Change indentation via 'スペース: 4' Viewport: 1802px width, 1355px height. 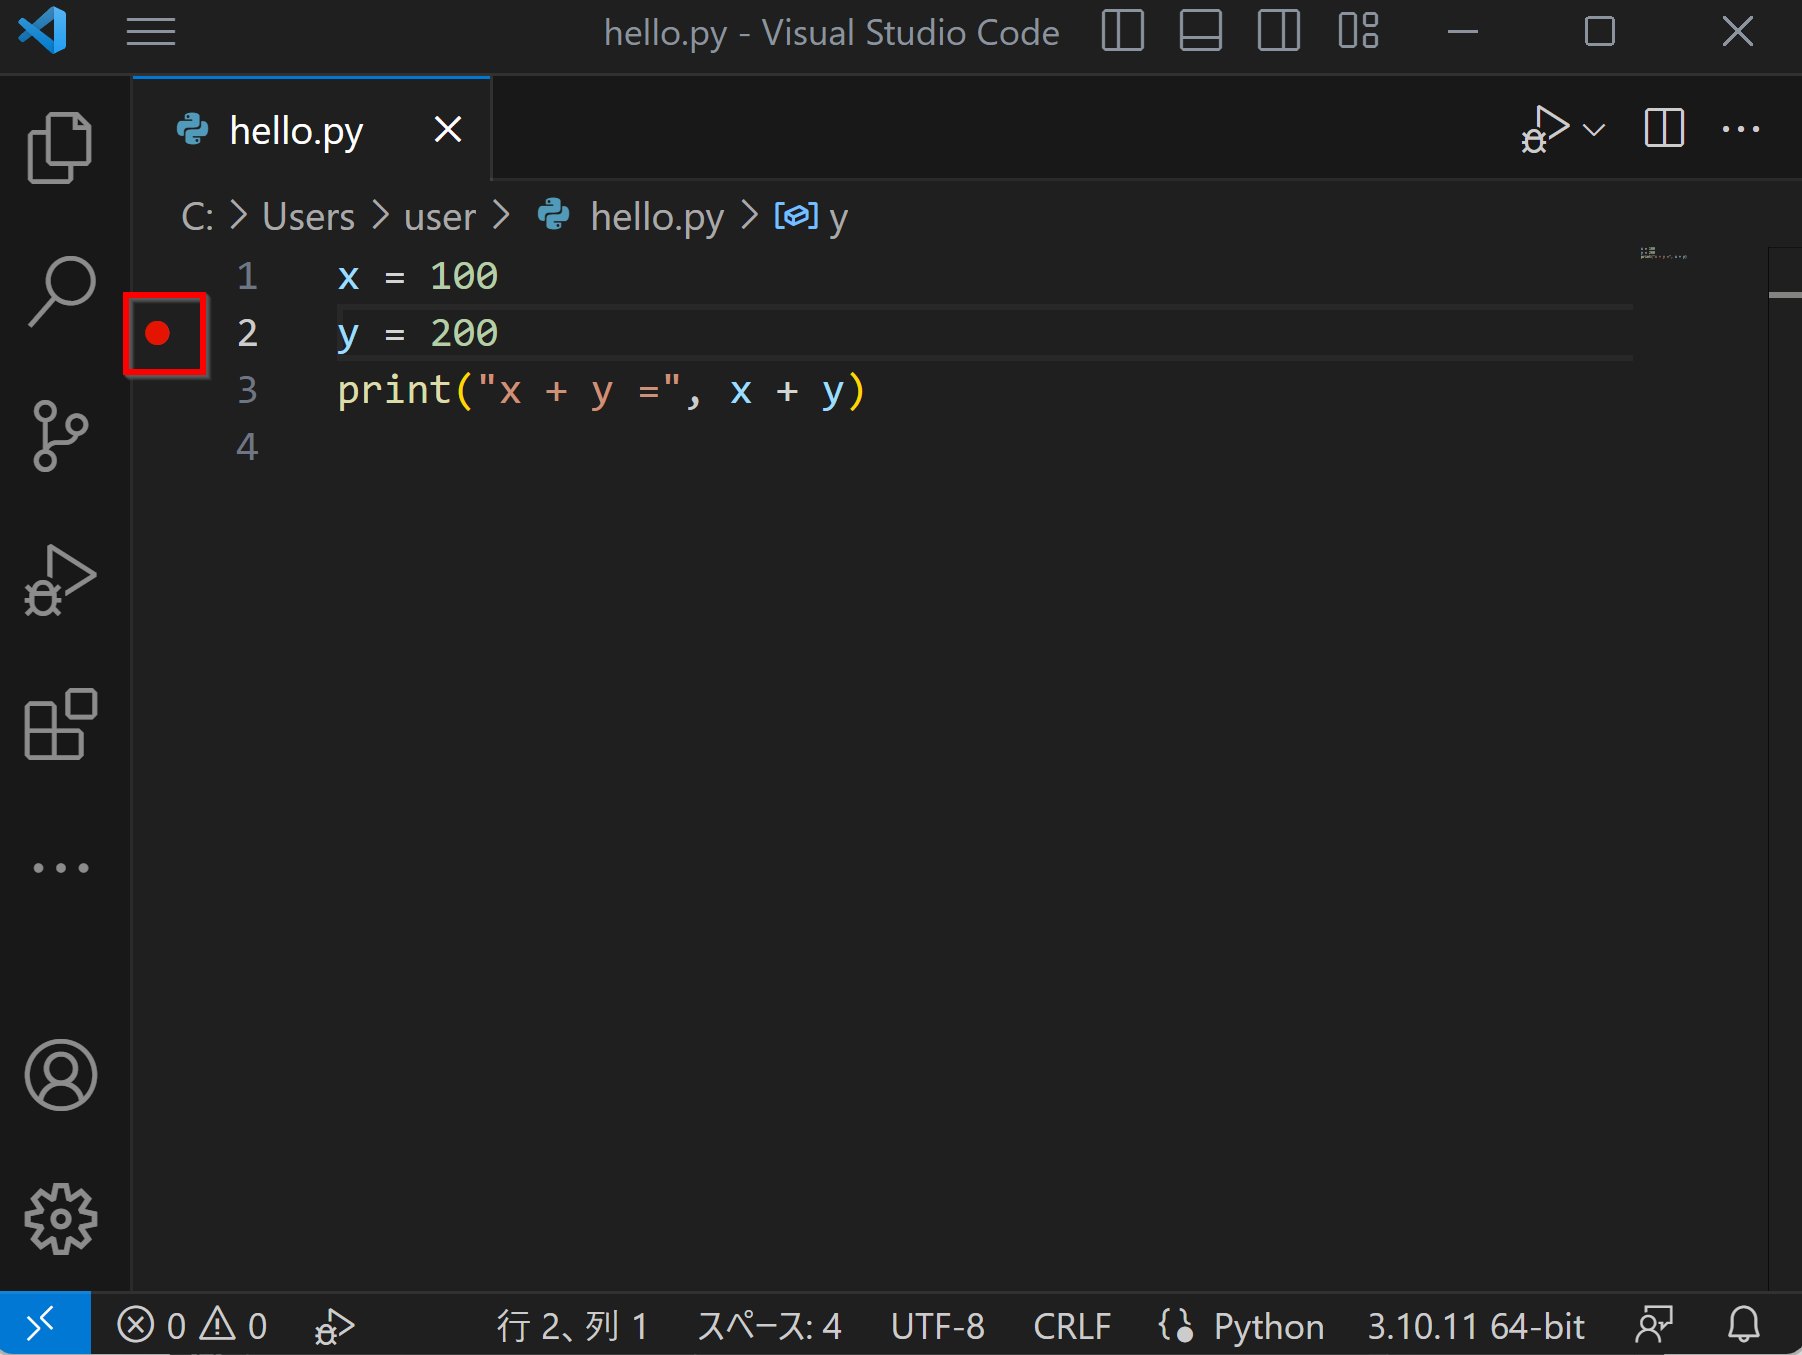click(769, 1326)
